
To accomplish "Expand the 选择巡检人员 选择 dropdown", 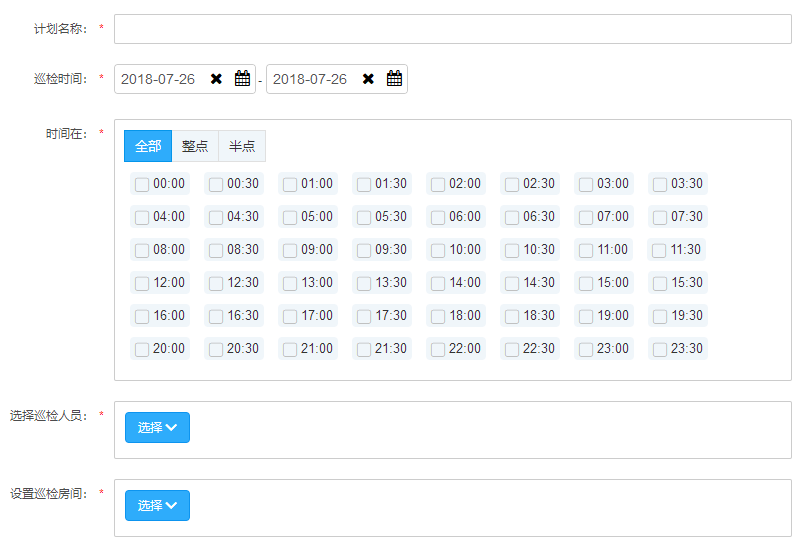I will (x=157, y=428).
